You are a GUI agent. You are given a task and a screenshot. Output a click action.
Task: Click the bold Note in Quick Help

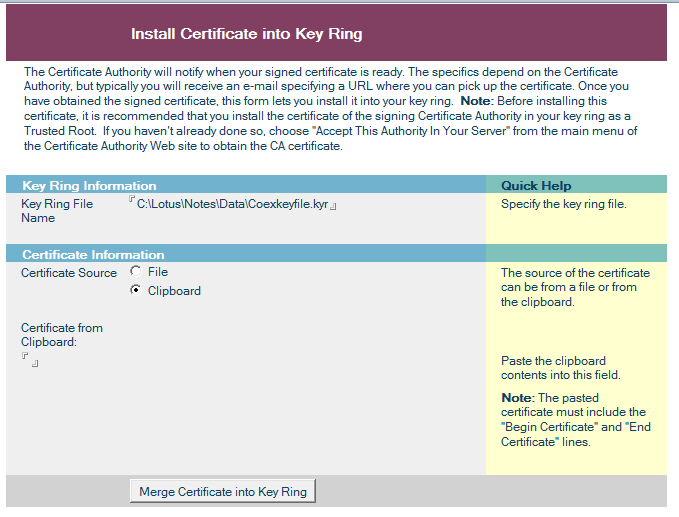pos(518,397)
